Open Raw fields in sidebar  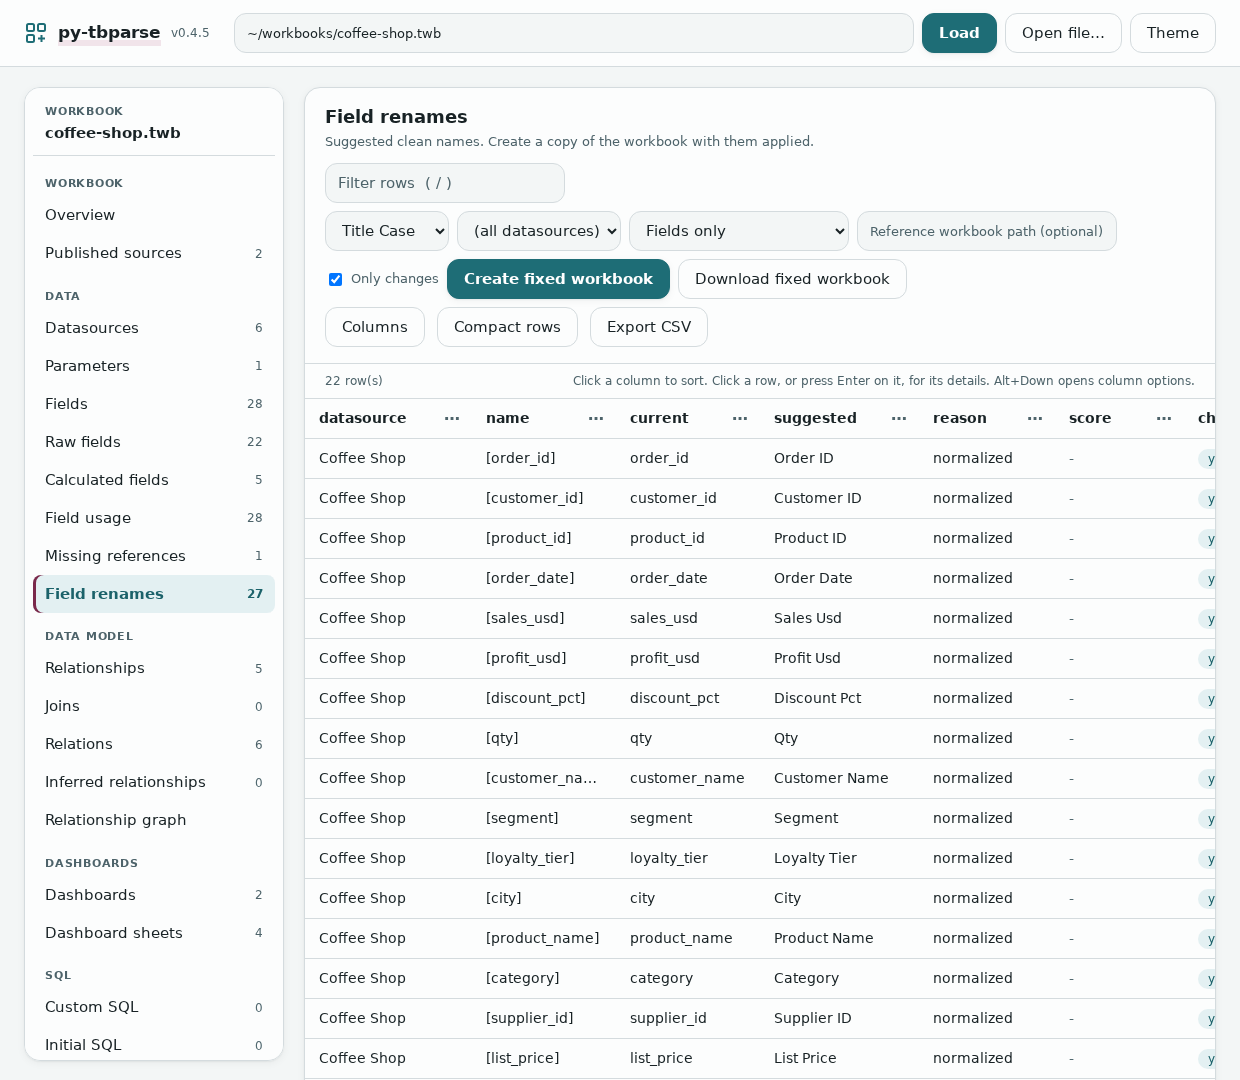coord(154,442)
